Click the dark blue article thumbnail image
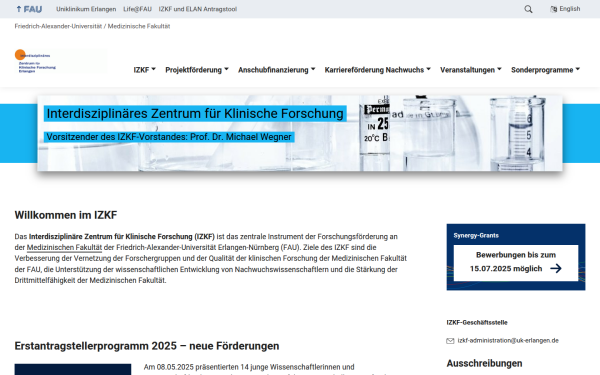 pos(73,369)
